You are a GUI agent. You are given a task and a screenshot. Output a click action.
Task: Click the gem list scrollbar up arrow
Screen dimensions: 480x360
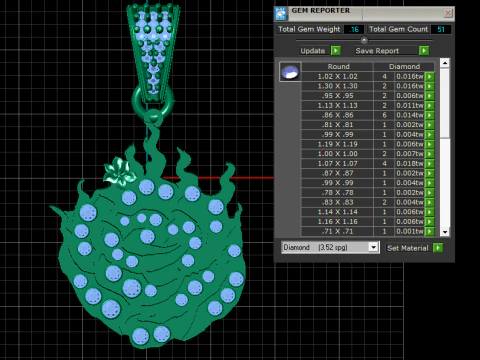tap(445, 63)
